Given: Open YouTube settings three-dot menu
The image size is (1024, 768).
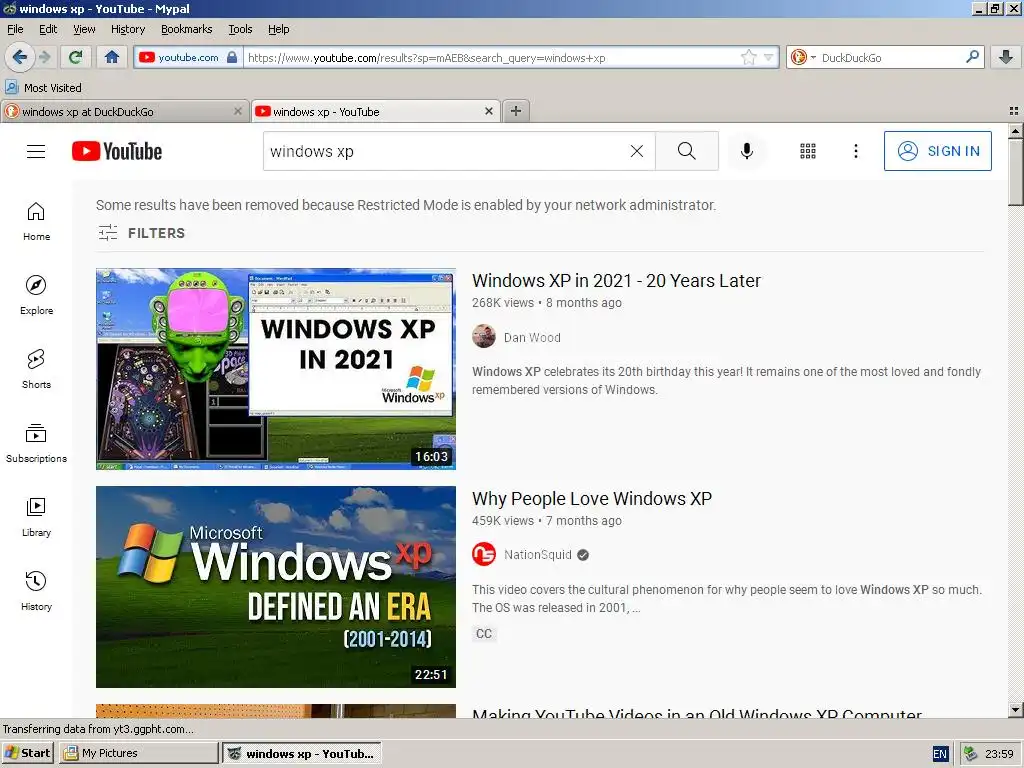Looking at the screenshot, I should coord(856,151).
